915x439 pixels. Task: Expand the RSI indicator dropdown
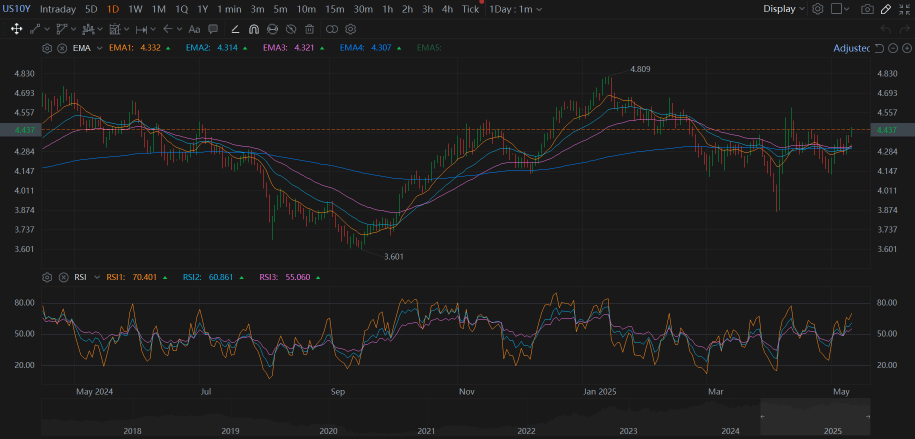click(x=96, y=277)
